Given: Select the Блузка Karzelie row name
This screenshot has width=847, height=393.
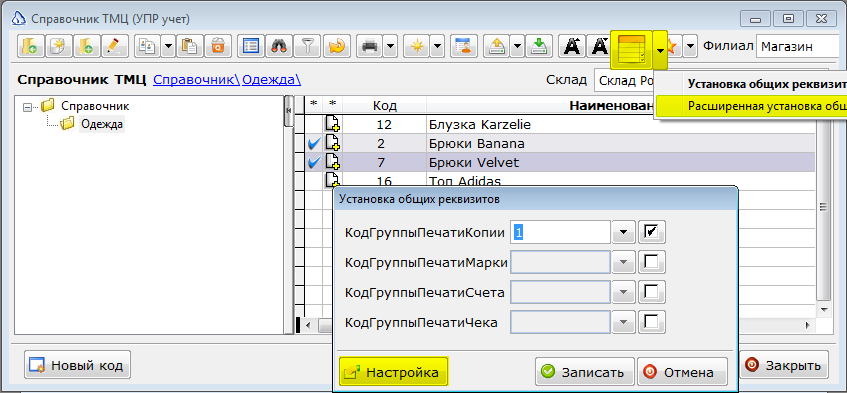Looking at the screenshot, I should (x=480, y=125).
